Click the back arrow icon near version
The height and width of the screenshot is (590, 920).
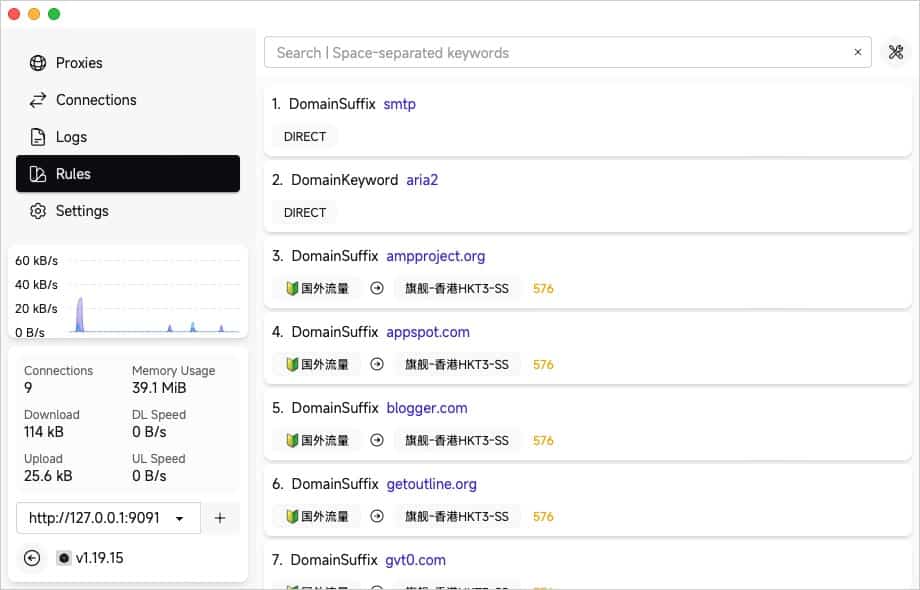32,558
